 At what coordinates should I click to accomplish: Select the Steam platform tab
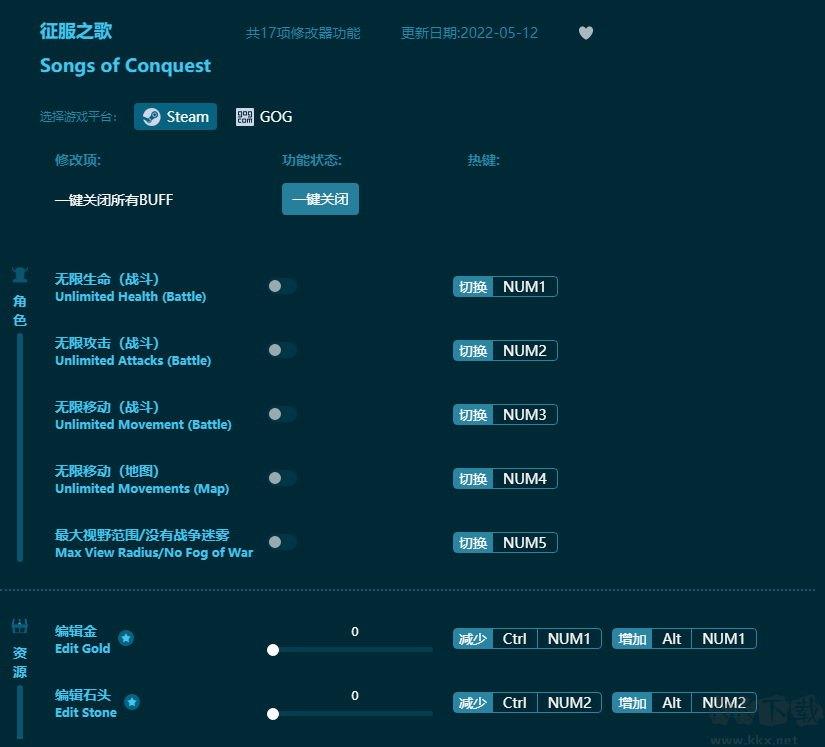[x=175, y=117]
